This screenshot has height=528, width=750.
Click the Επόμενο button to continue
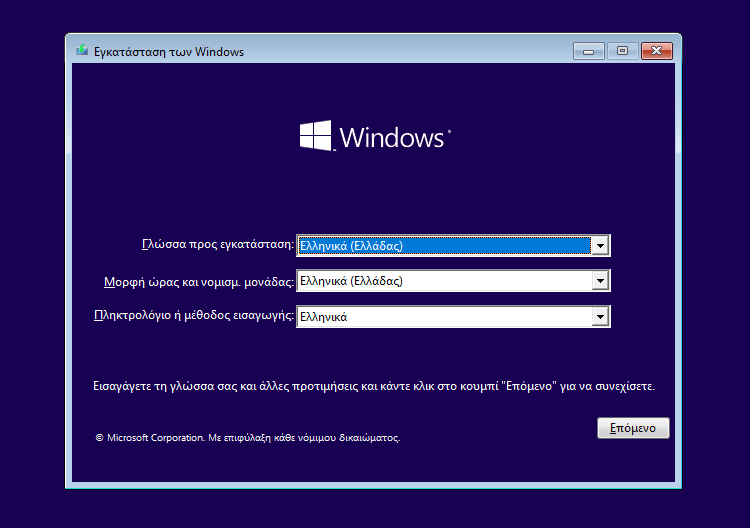pyautogui.click(x=633, y=428)
